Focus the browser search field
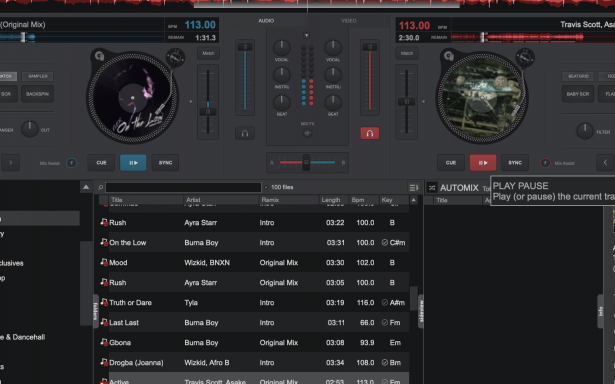The width and height of the screenshot is (615, 384). click(x=183, y=187)
